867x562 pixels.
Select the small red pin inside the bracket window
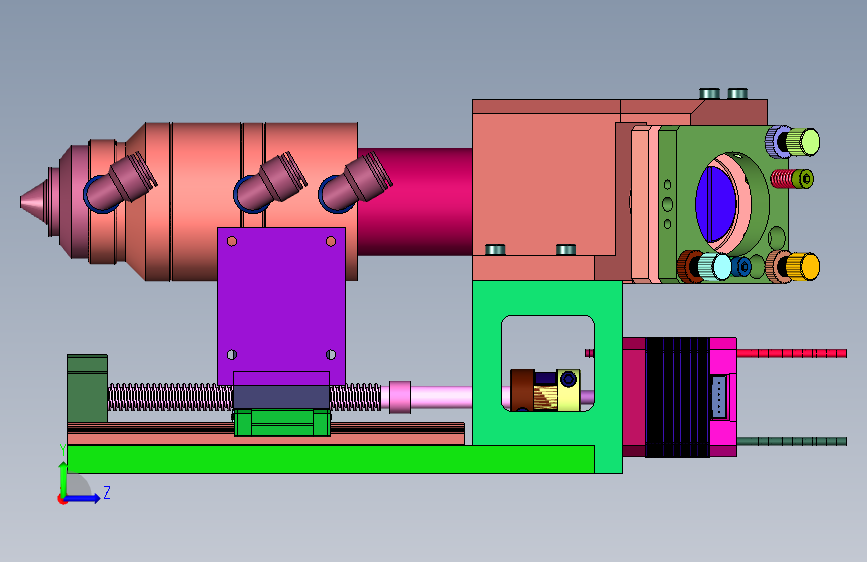tap(590, 353)
